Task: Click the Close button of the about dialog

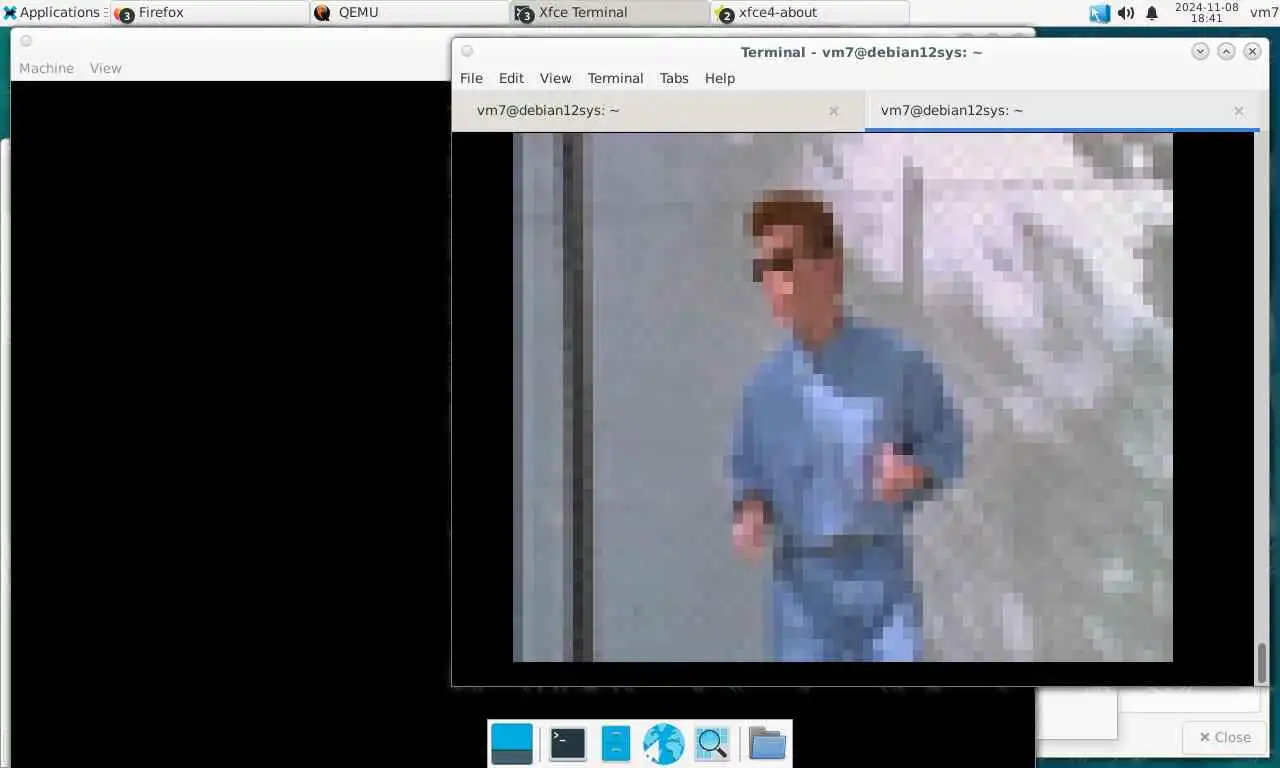Action: pos(1225,737)
